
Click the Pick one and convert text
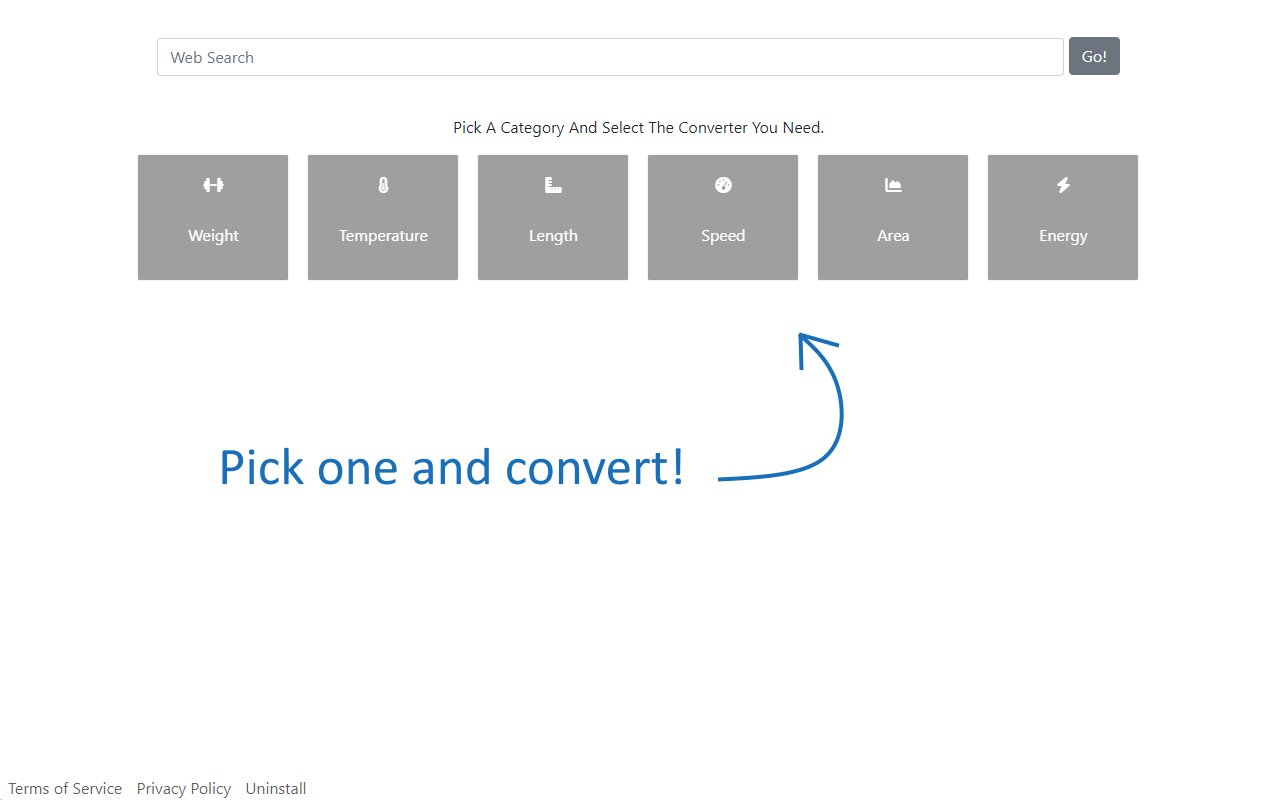[x=451, y=467]
